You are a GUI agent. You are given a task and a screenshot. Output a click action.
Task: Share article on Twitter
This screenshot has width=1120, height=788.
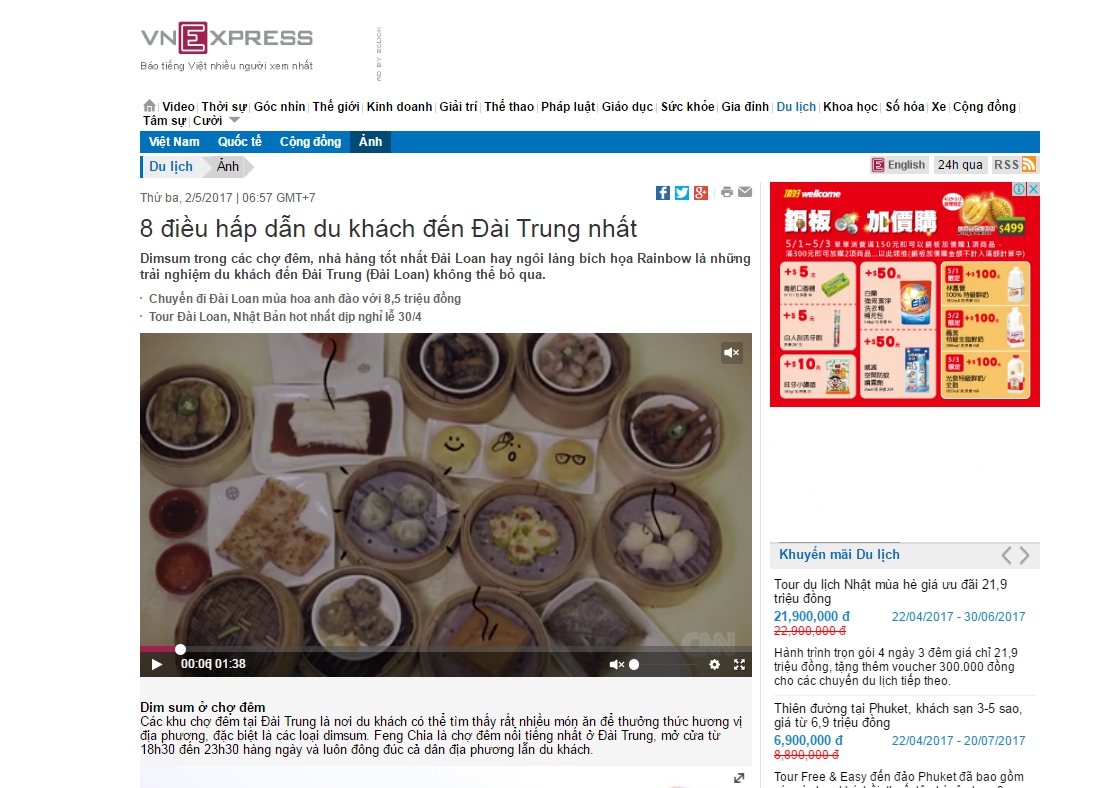point(682,193)
